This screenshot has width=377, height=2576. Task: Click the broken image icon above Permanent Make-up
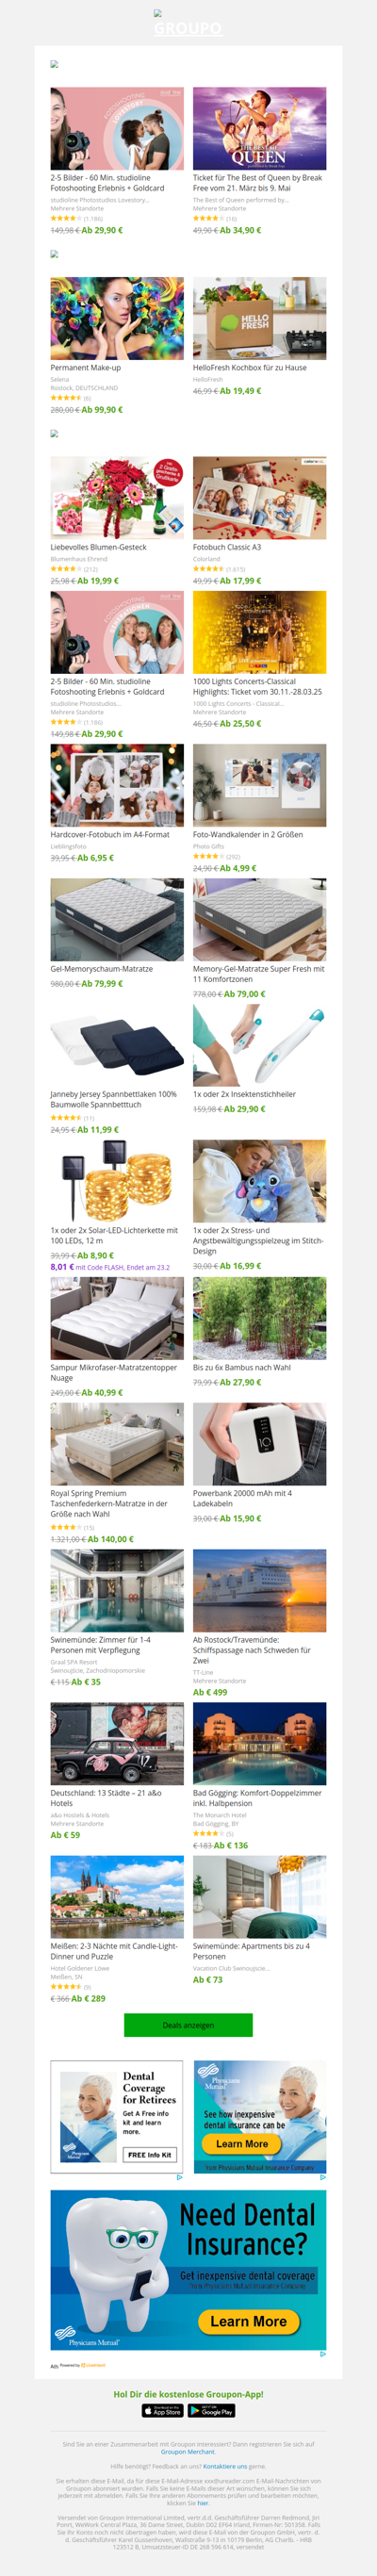pos(54,254)
